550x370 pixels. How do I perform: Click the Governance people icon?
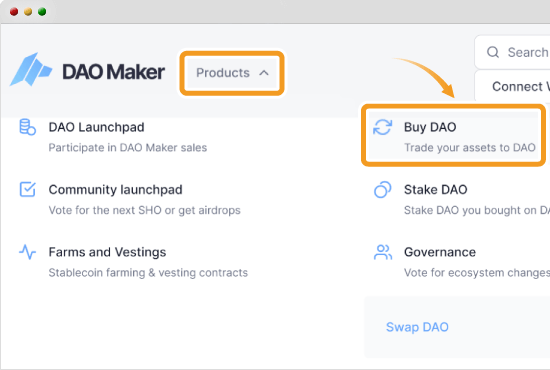(383, 252)
